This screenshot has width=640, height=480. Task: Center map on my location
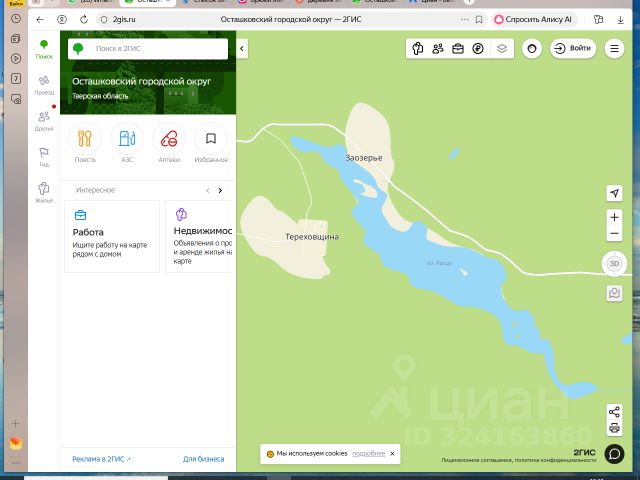(x=614, y=193)
